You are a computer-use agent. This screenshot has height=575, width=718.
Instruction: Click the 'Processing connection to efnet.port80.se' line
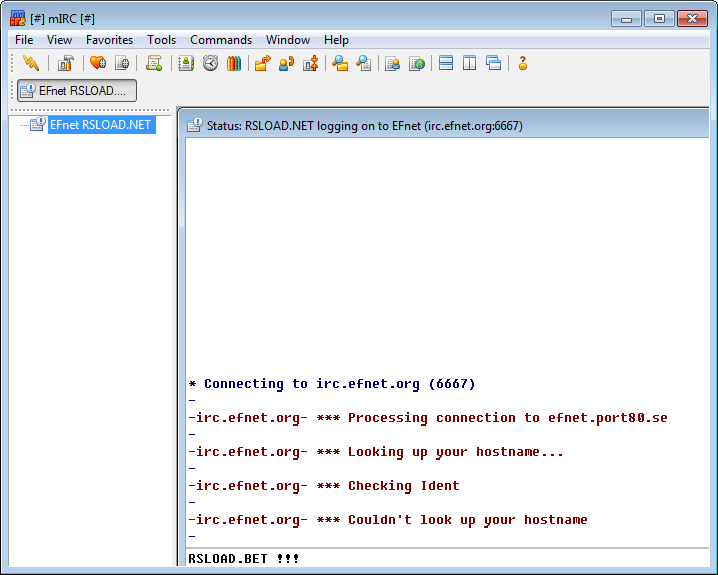(428, 418)
